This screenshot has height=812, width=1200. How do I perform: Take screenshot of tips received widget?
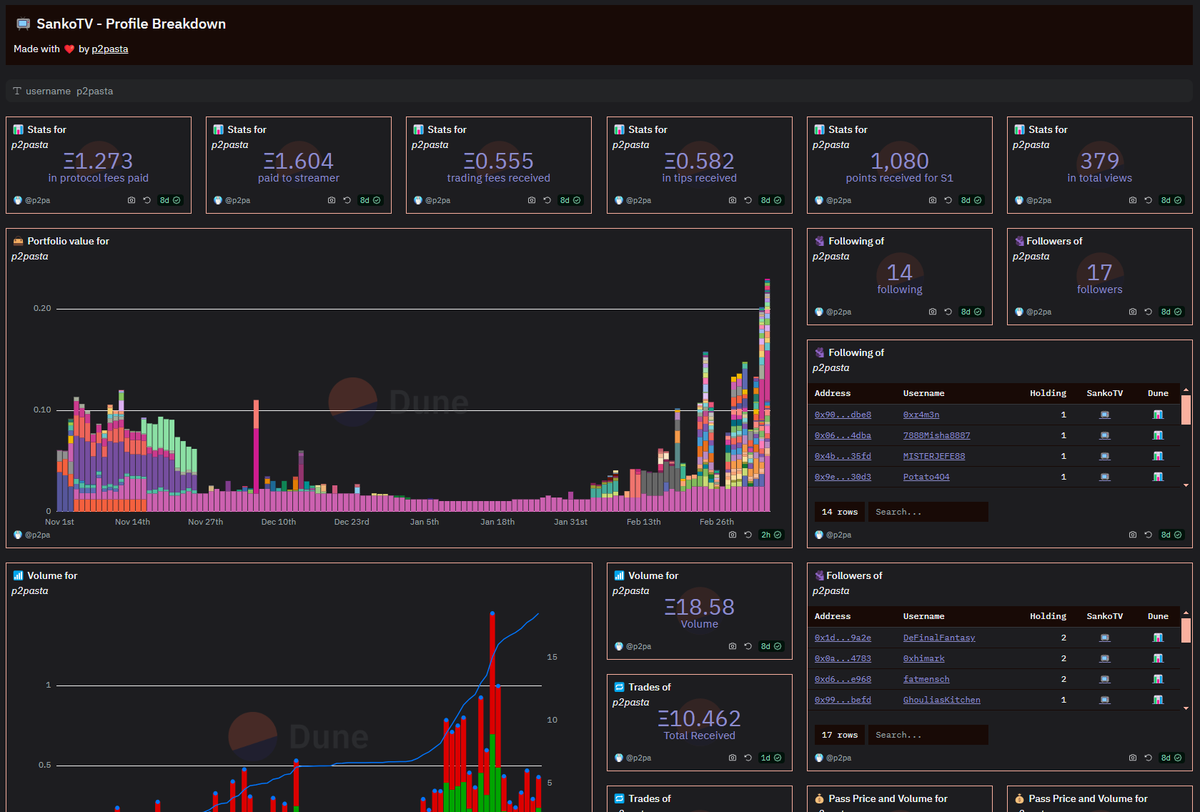click(x=733, y=200)
